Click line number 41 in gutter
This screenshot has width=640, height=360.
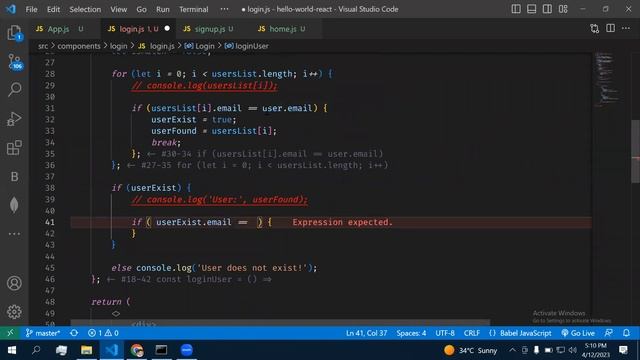tap(49, 222)
